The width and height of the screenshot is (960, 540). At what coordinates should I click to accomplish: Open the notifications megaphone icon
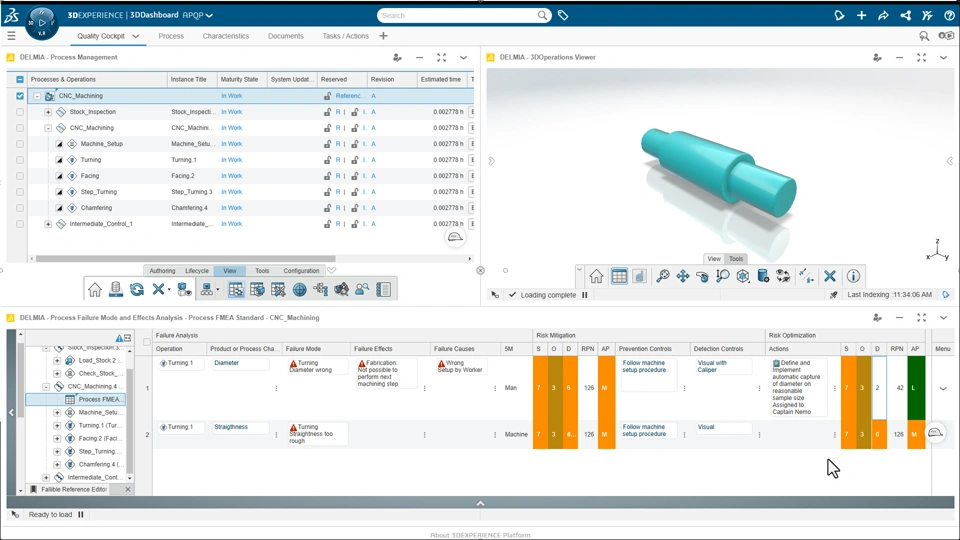pos(839,15)
